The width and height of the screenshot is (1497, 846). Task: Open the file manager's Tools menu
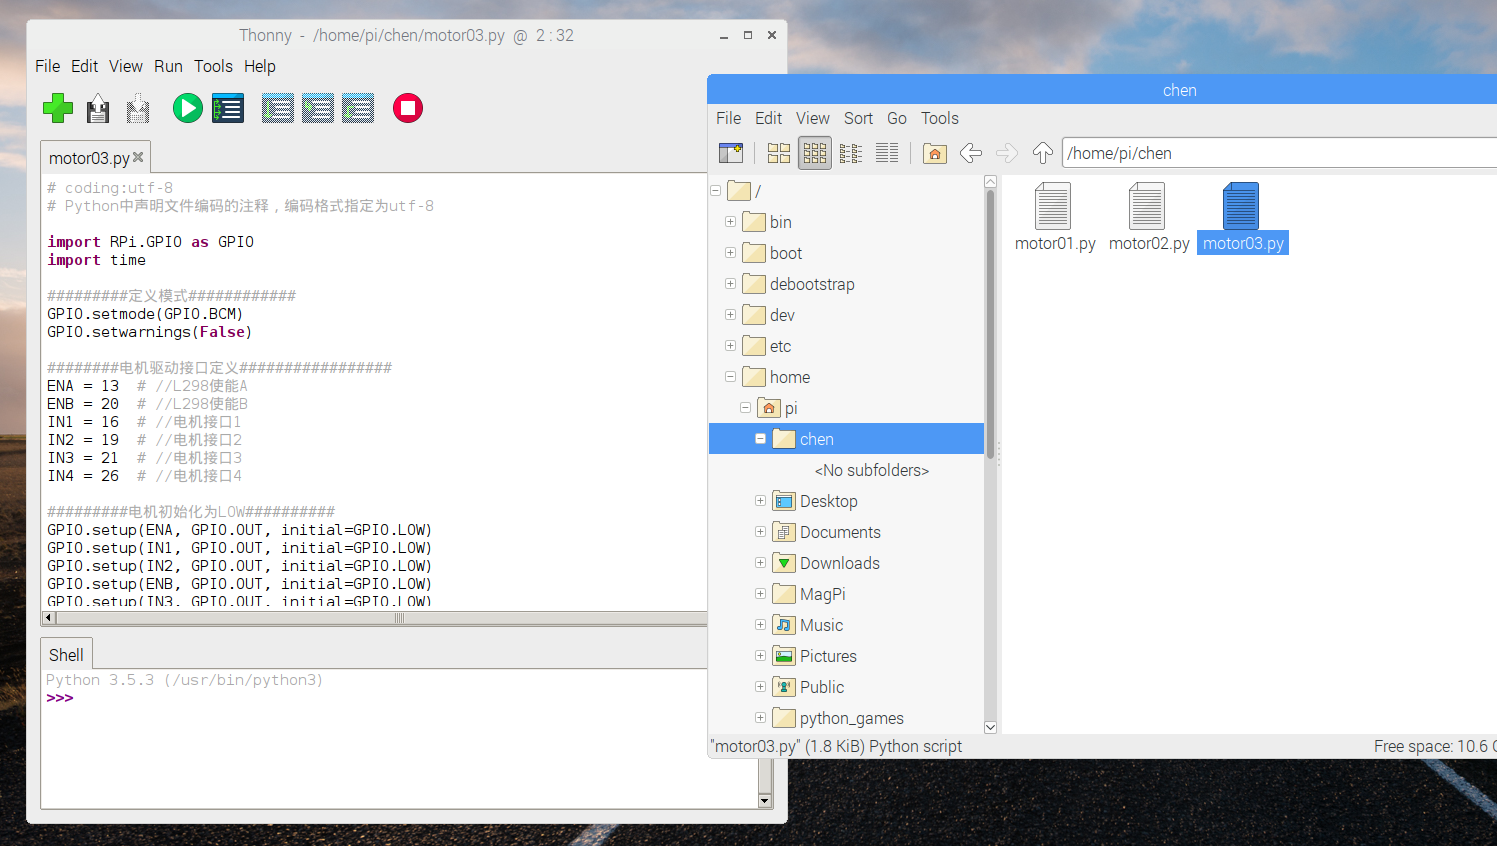coord(940,118)
